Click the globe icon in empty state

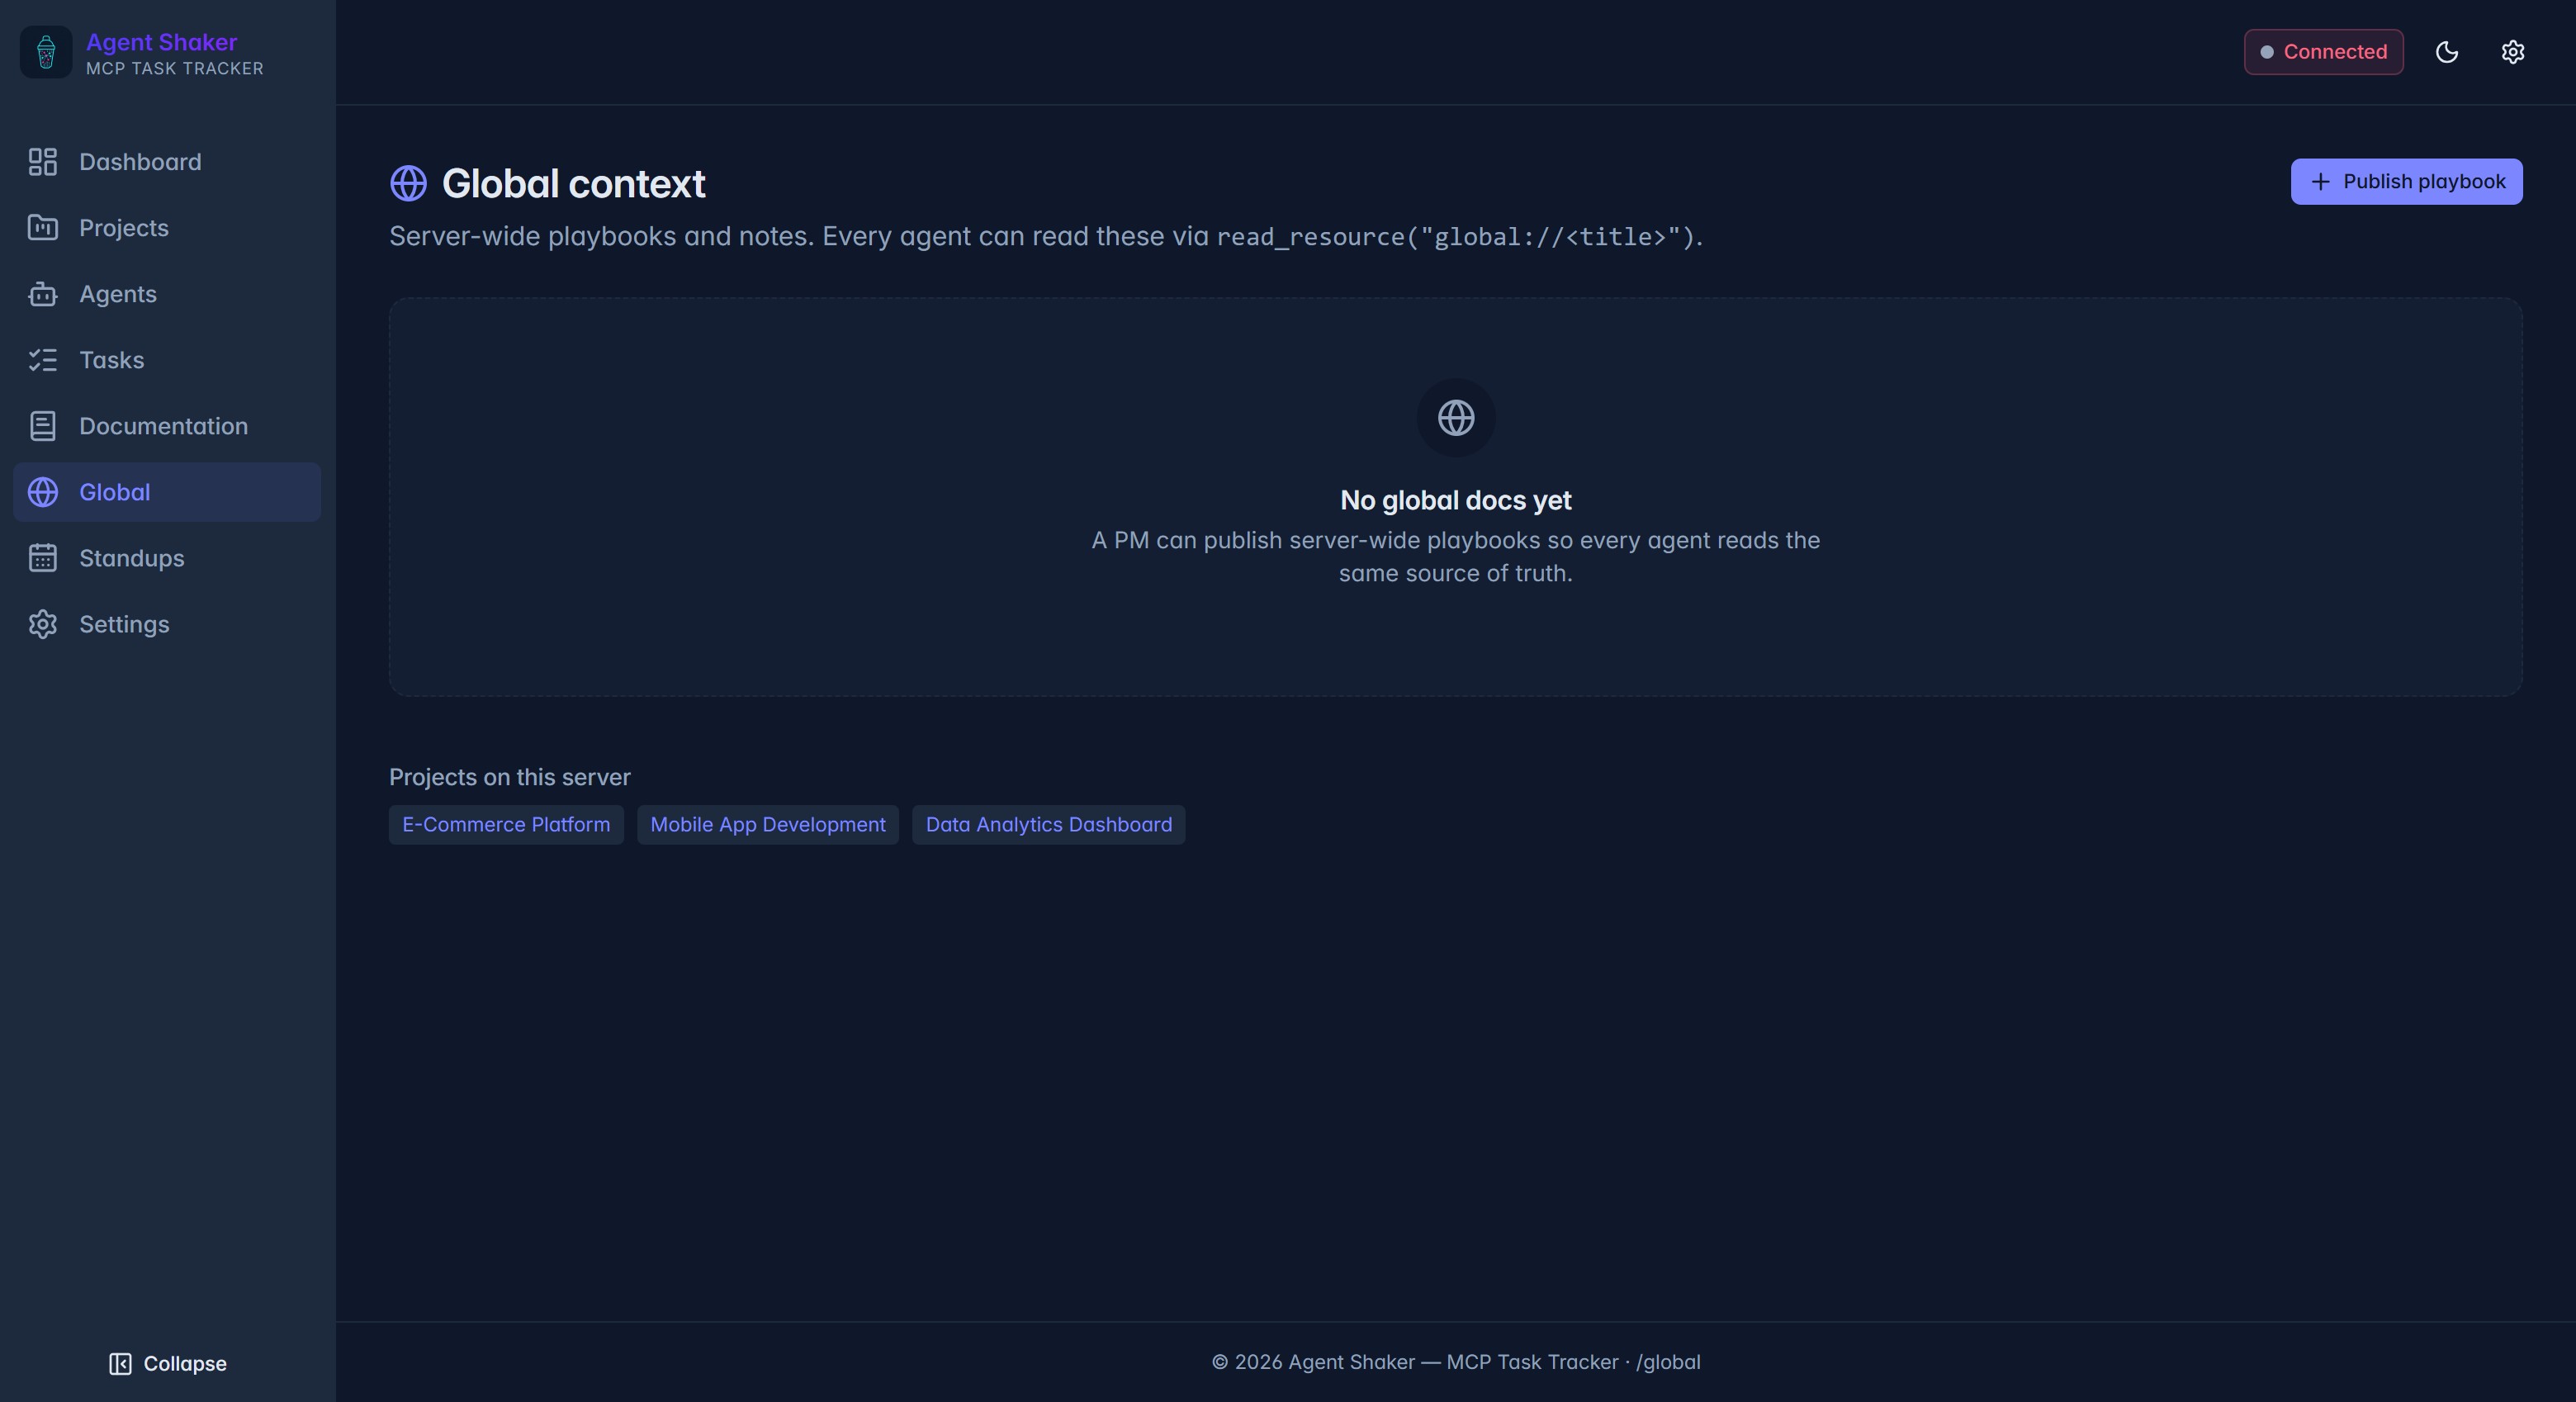pos(1456,418)
